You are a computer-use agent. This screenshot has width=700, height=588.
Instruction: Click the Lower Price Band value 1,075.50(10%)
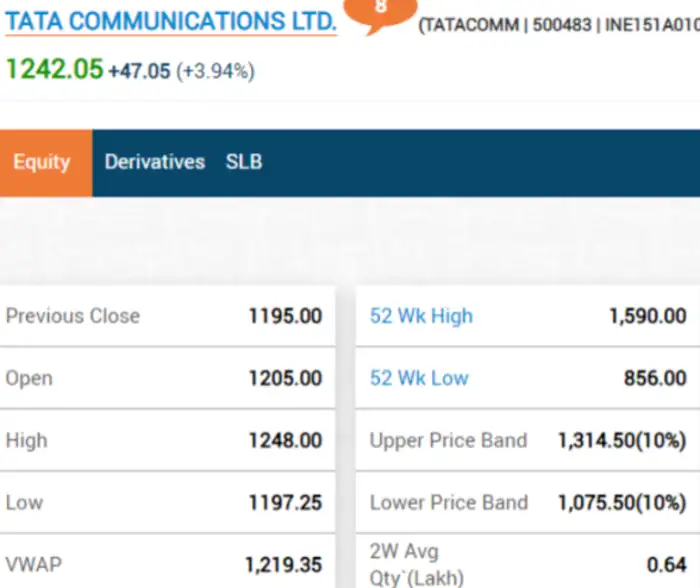click(x=622, y=502)
